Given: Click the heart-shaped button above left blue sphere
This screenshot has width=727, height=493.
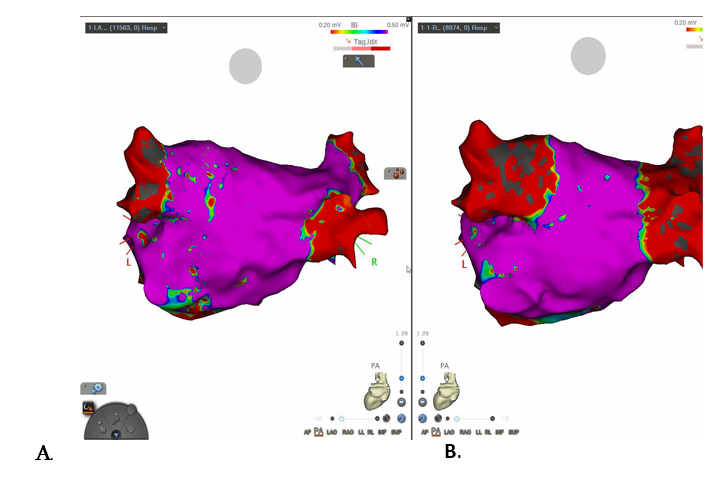Looking at the screenshot, I should (401, 404).
